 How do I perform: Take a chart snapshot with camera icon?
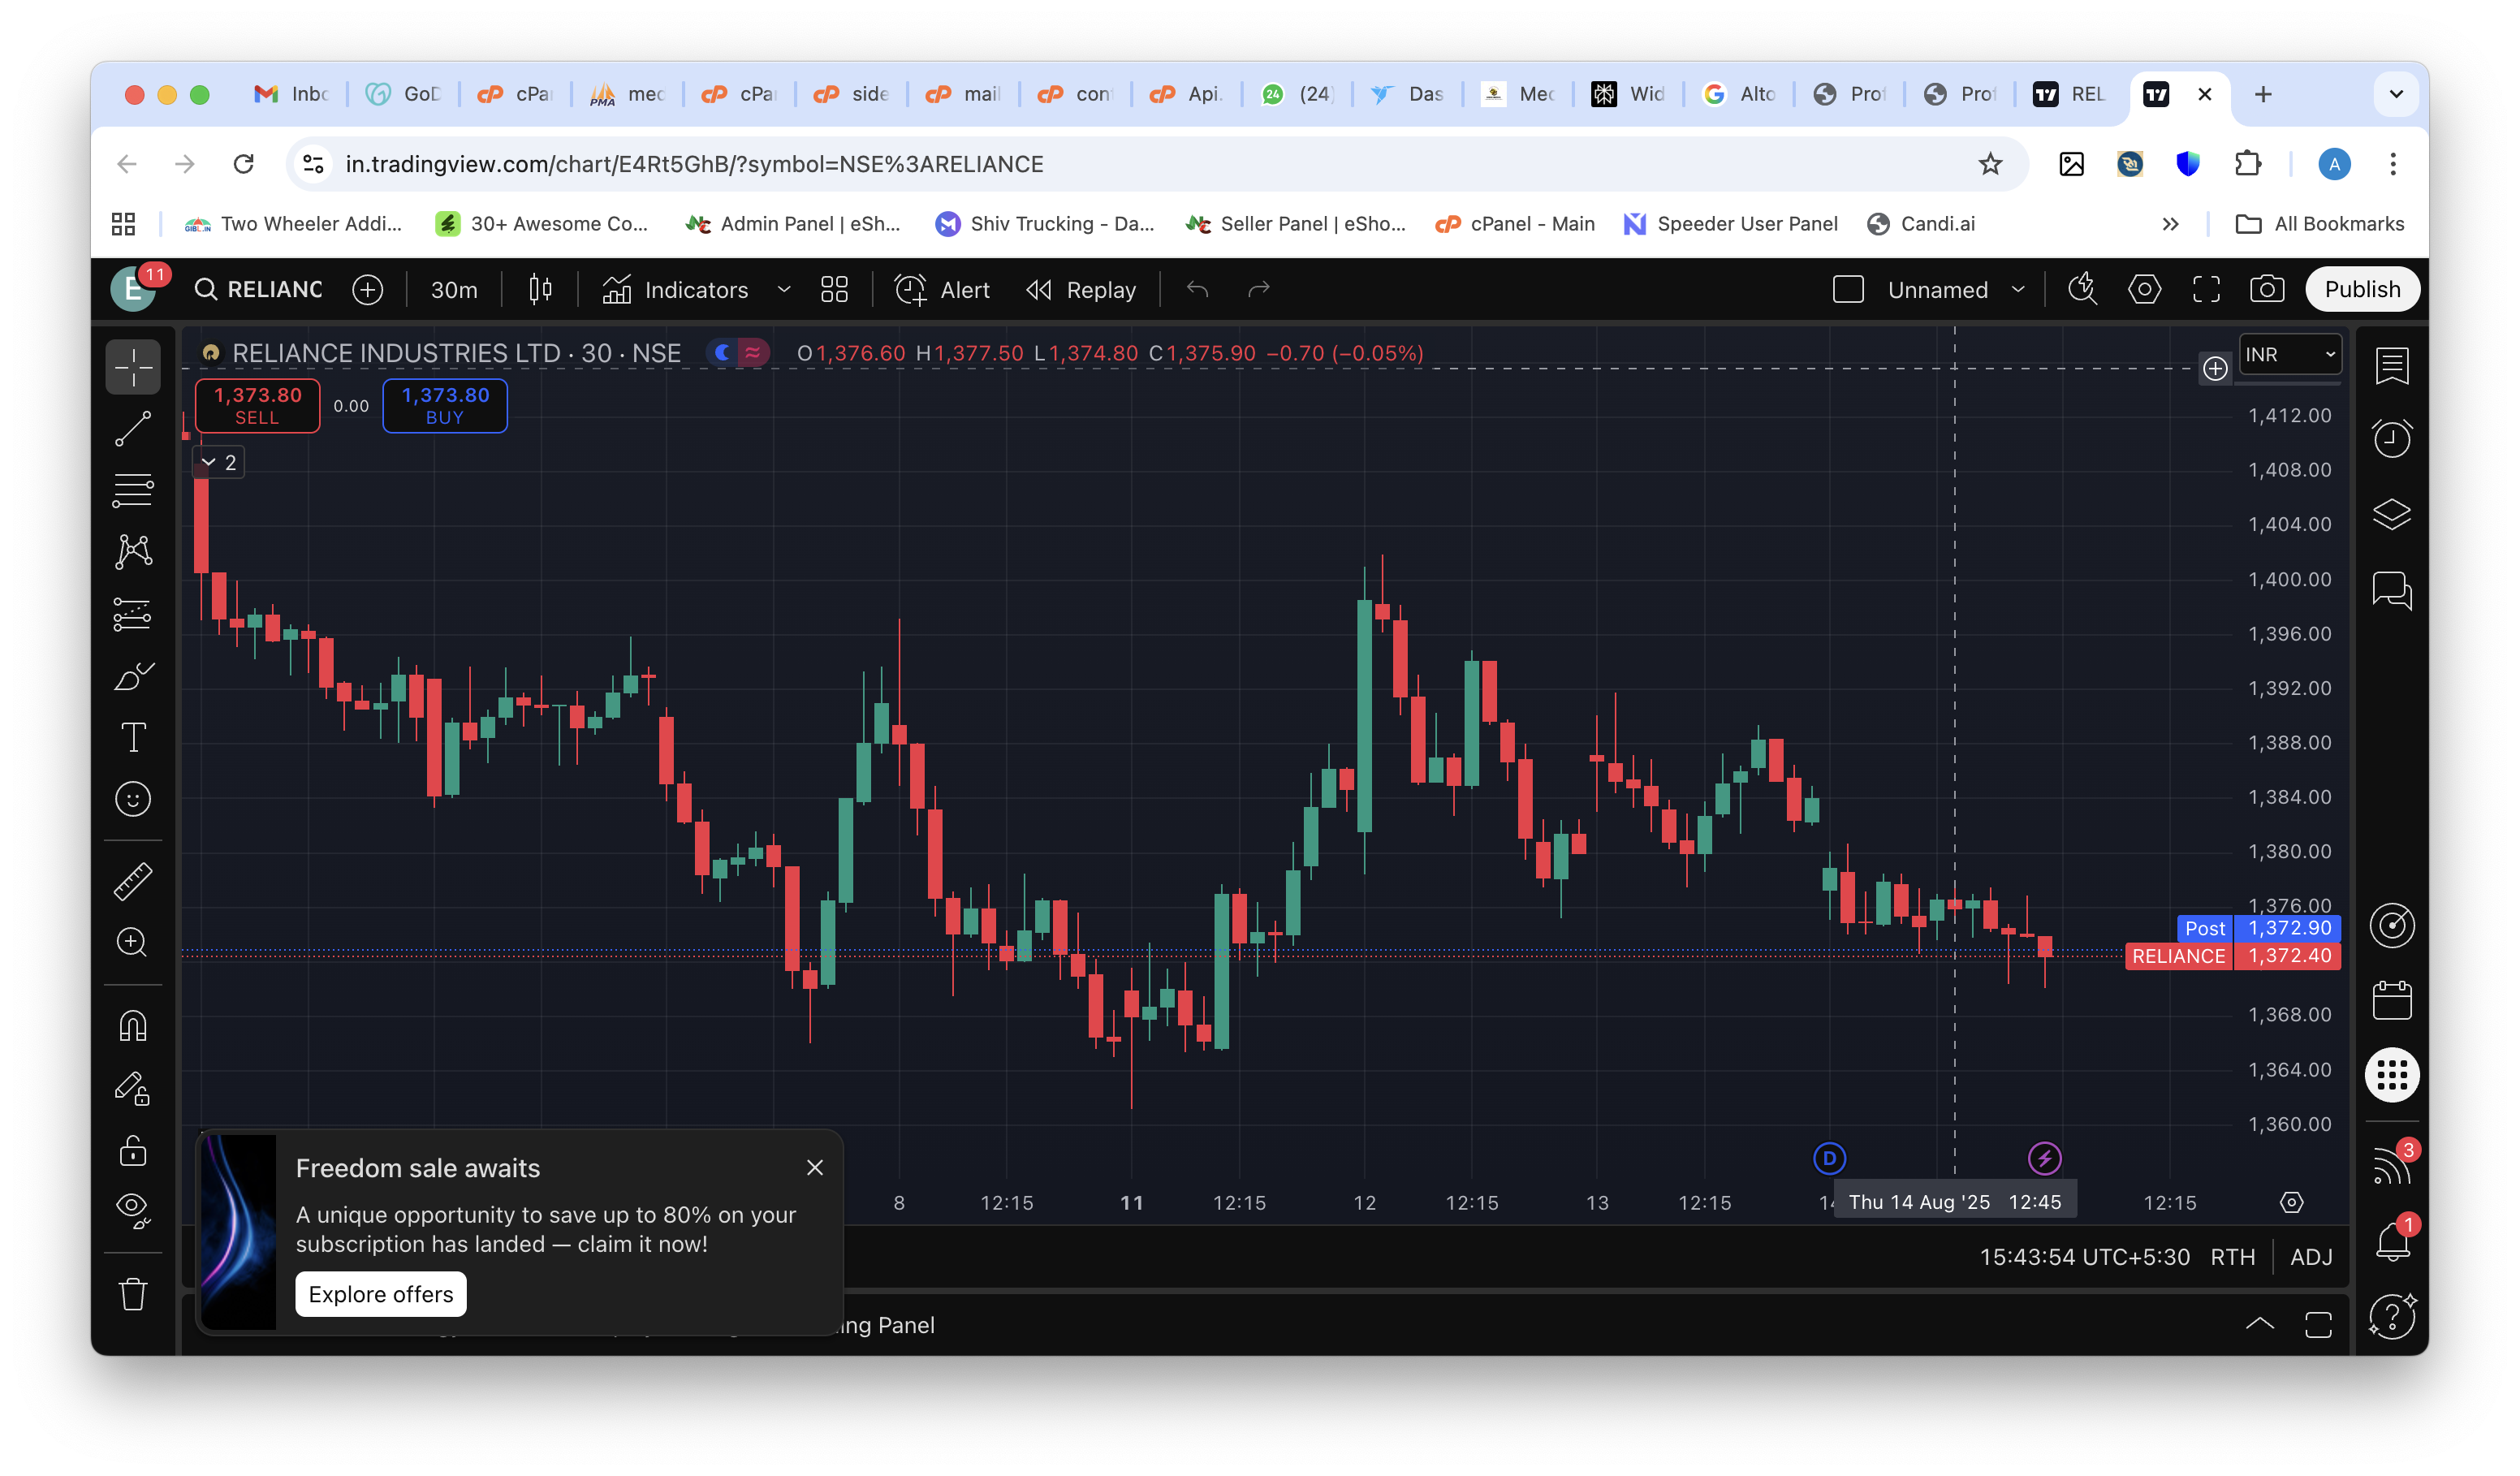click(2266, 290)
